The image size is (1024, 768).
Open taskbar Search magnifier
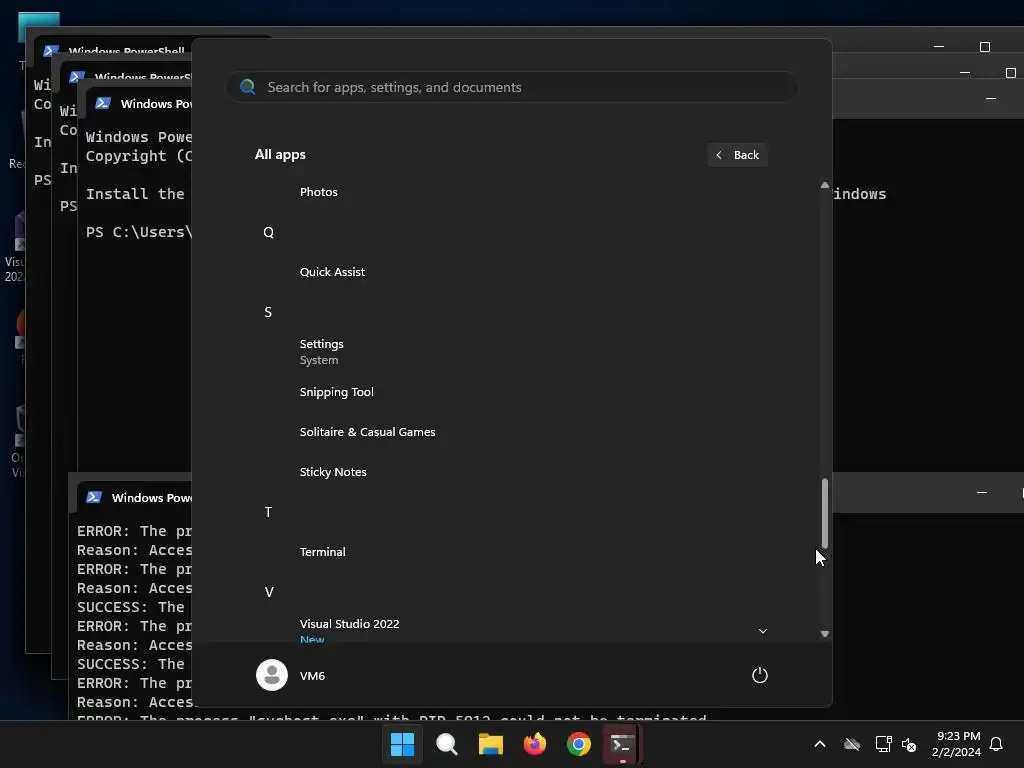tap(447, 744)
